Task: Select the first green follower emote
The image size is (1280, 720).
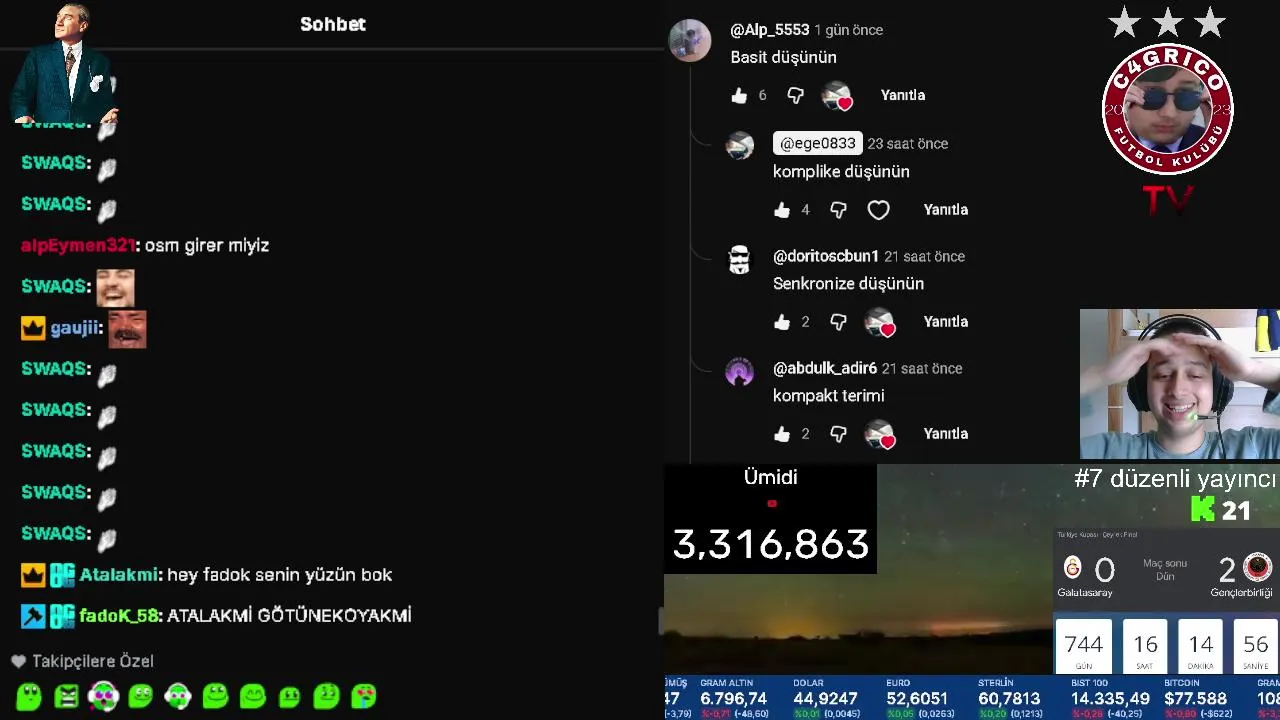Action: (29, 696)
